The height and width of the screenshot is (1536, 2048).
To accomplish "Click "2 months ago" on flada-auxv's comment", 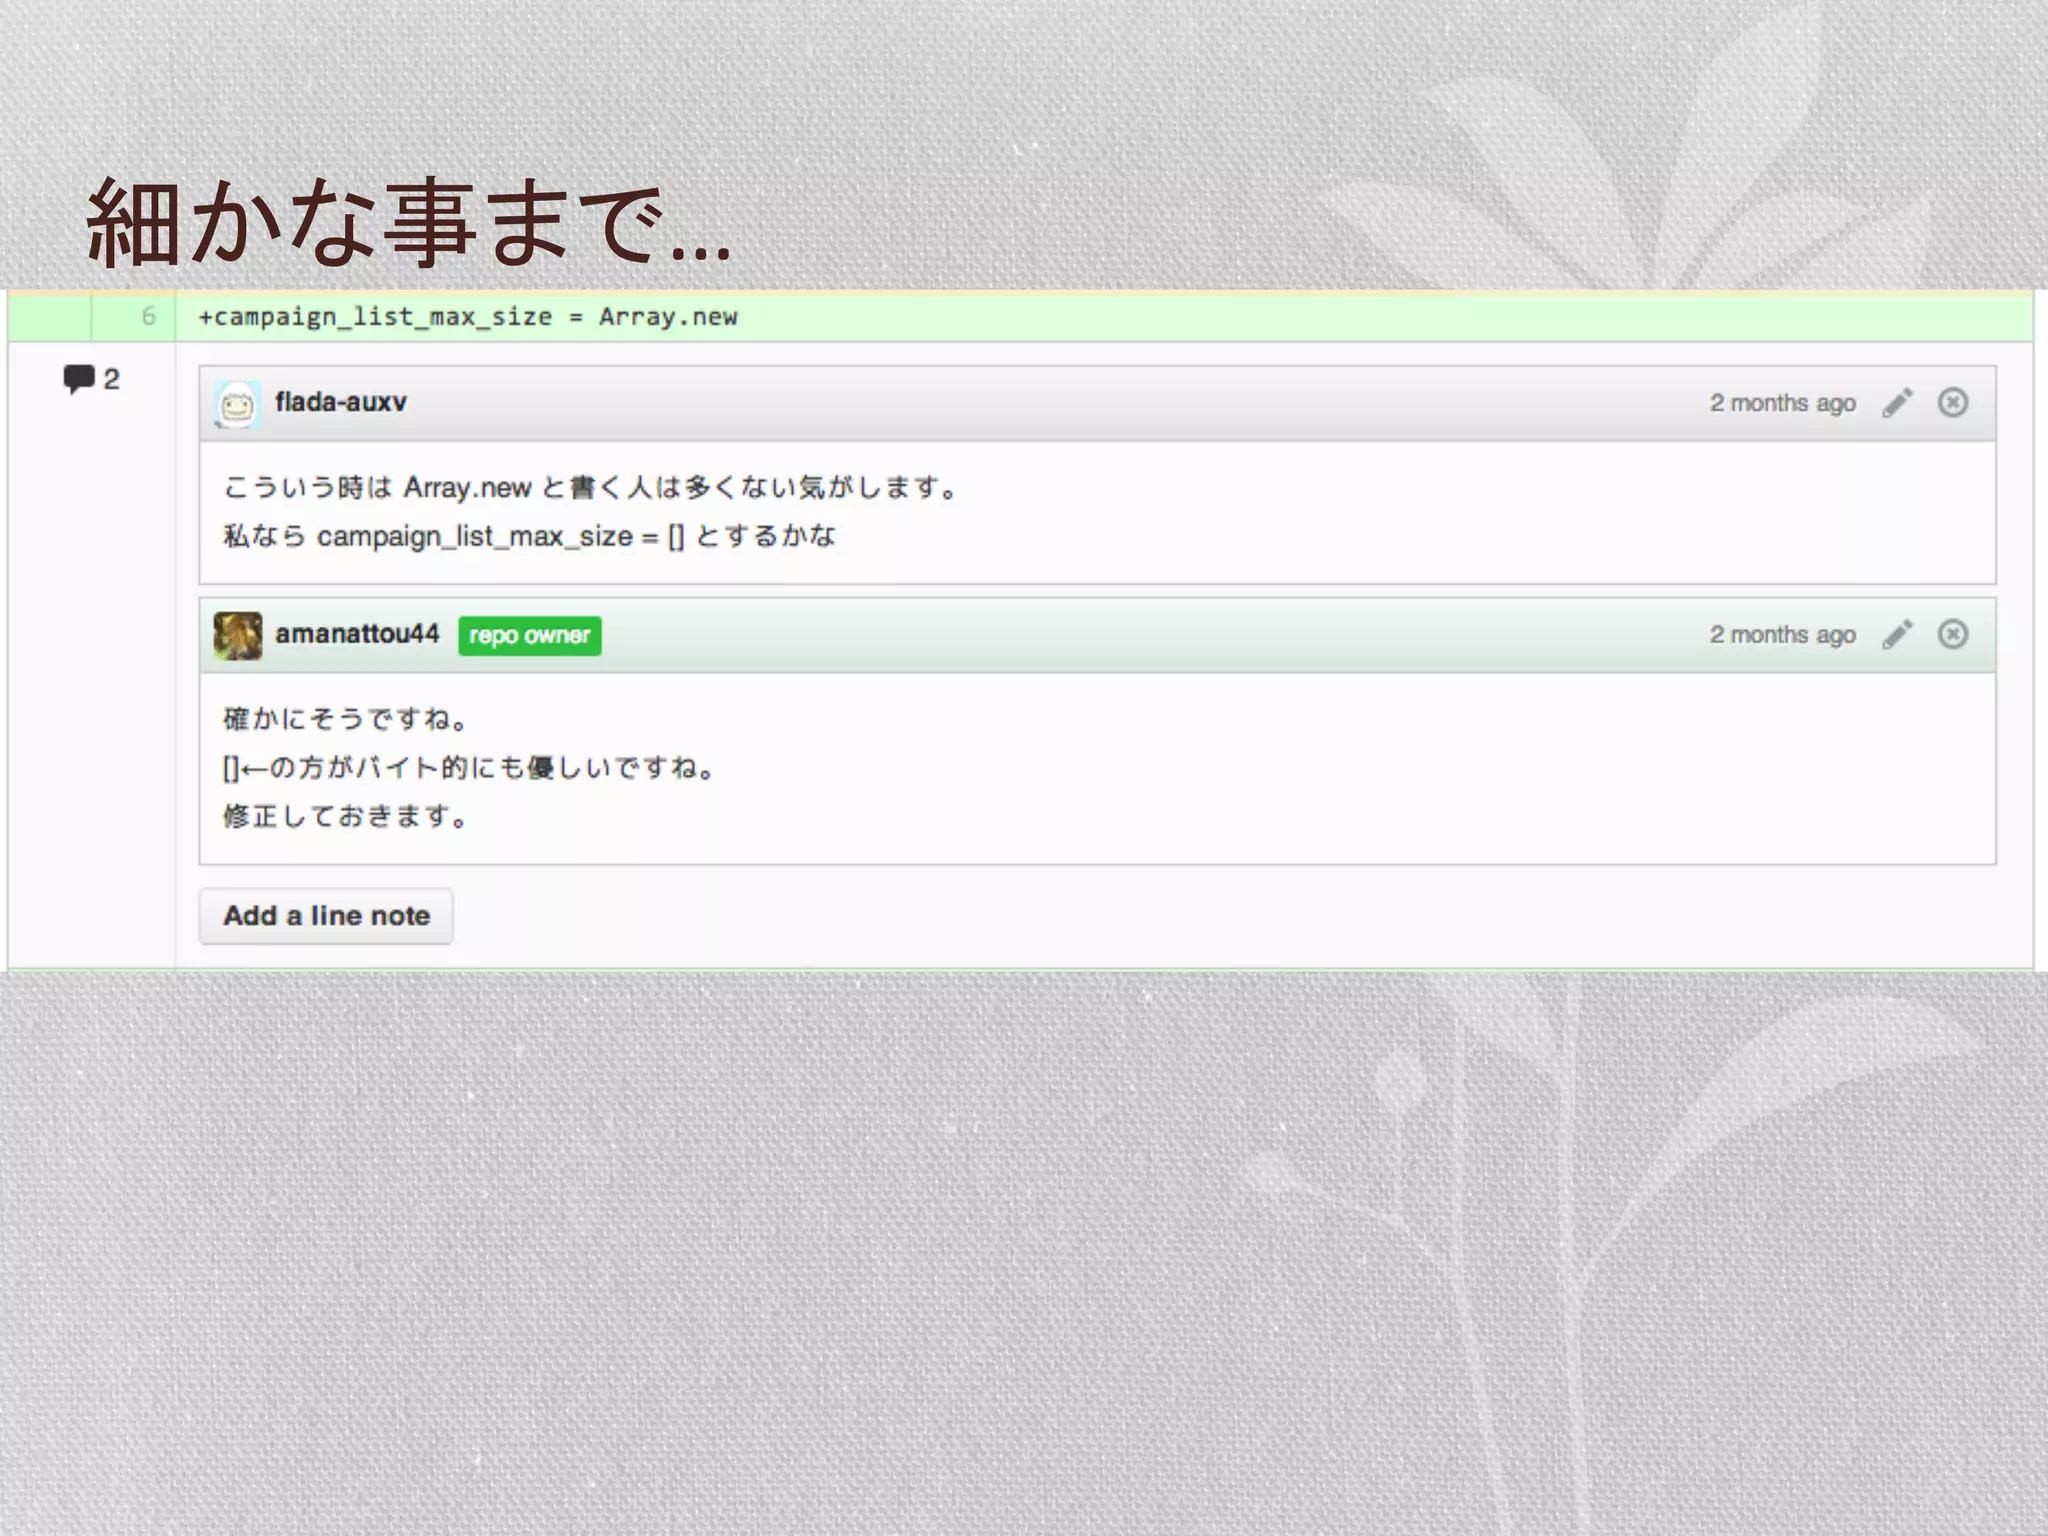I will (x=1782, y=403).
